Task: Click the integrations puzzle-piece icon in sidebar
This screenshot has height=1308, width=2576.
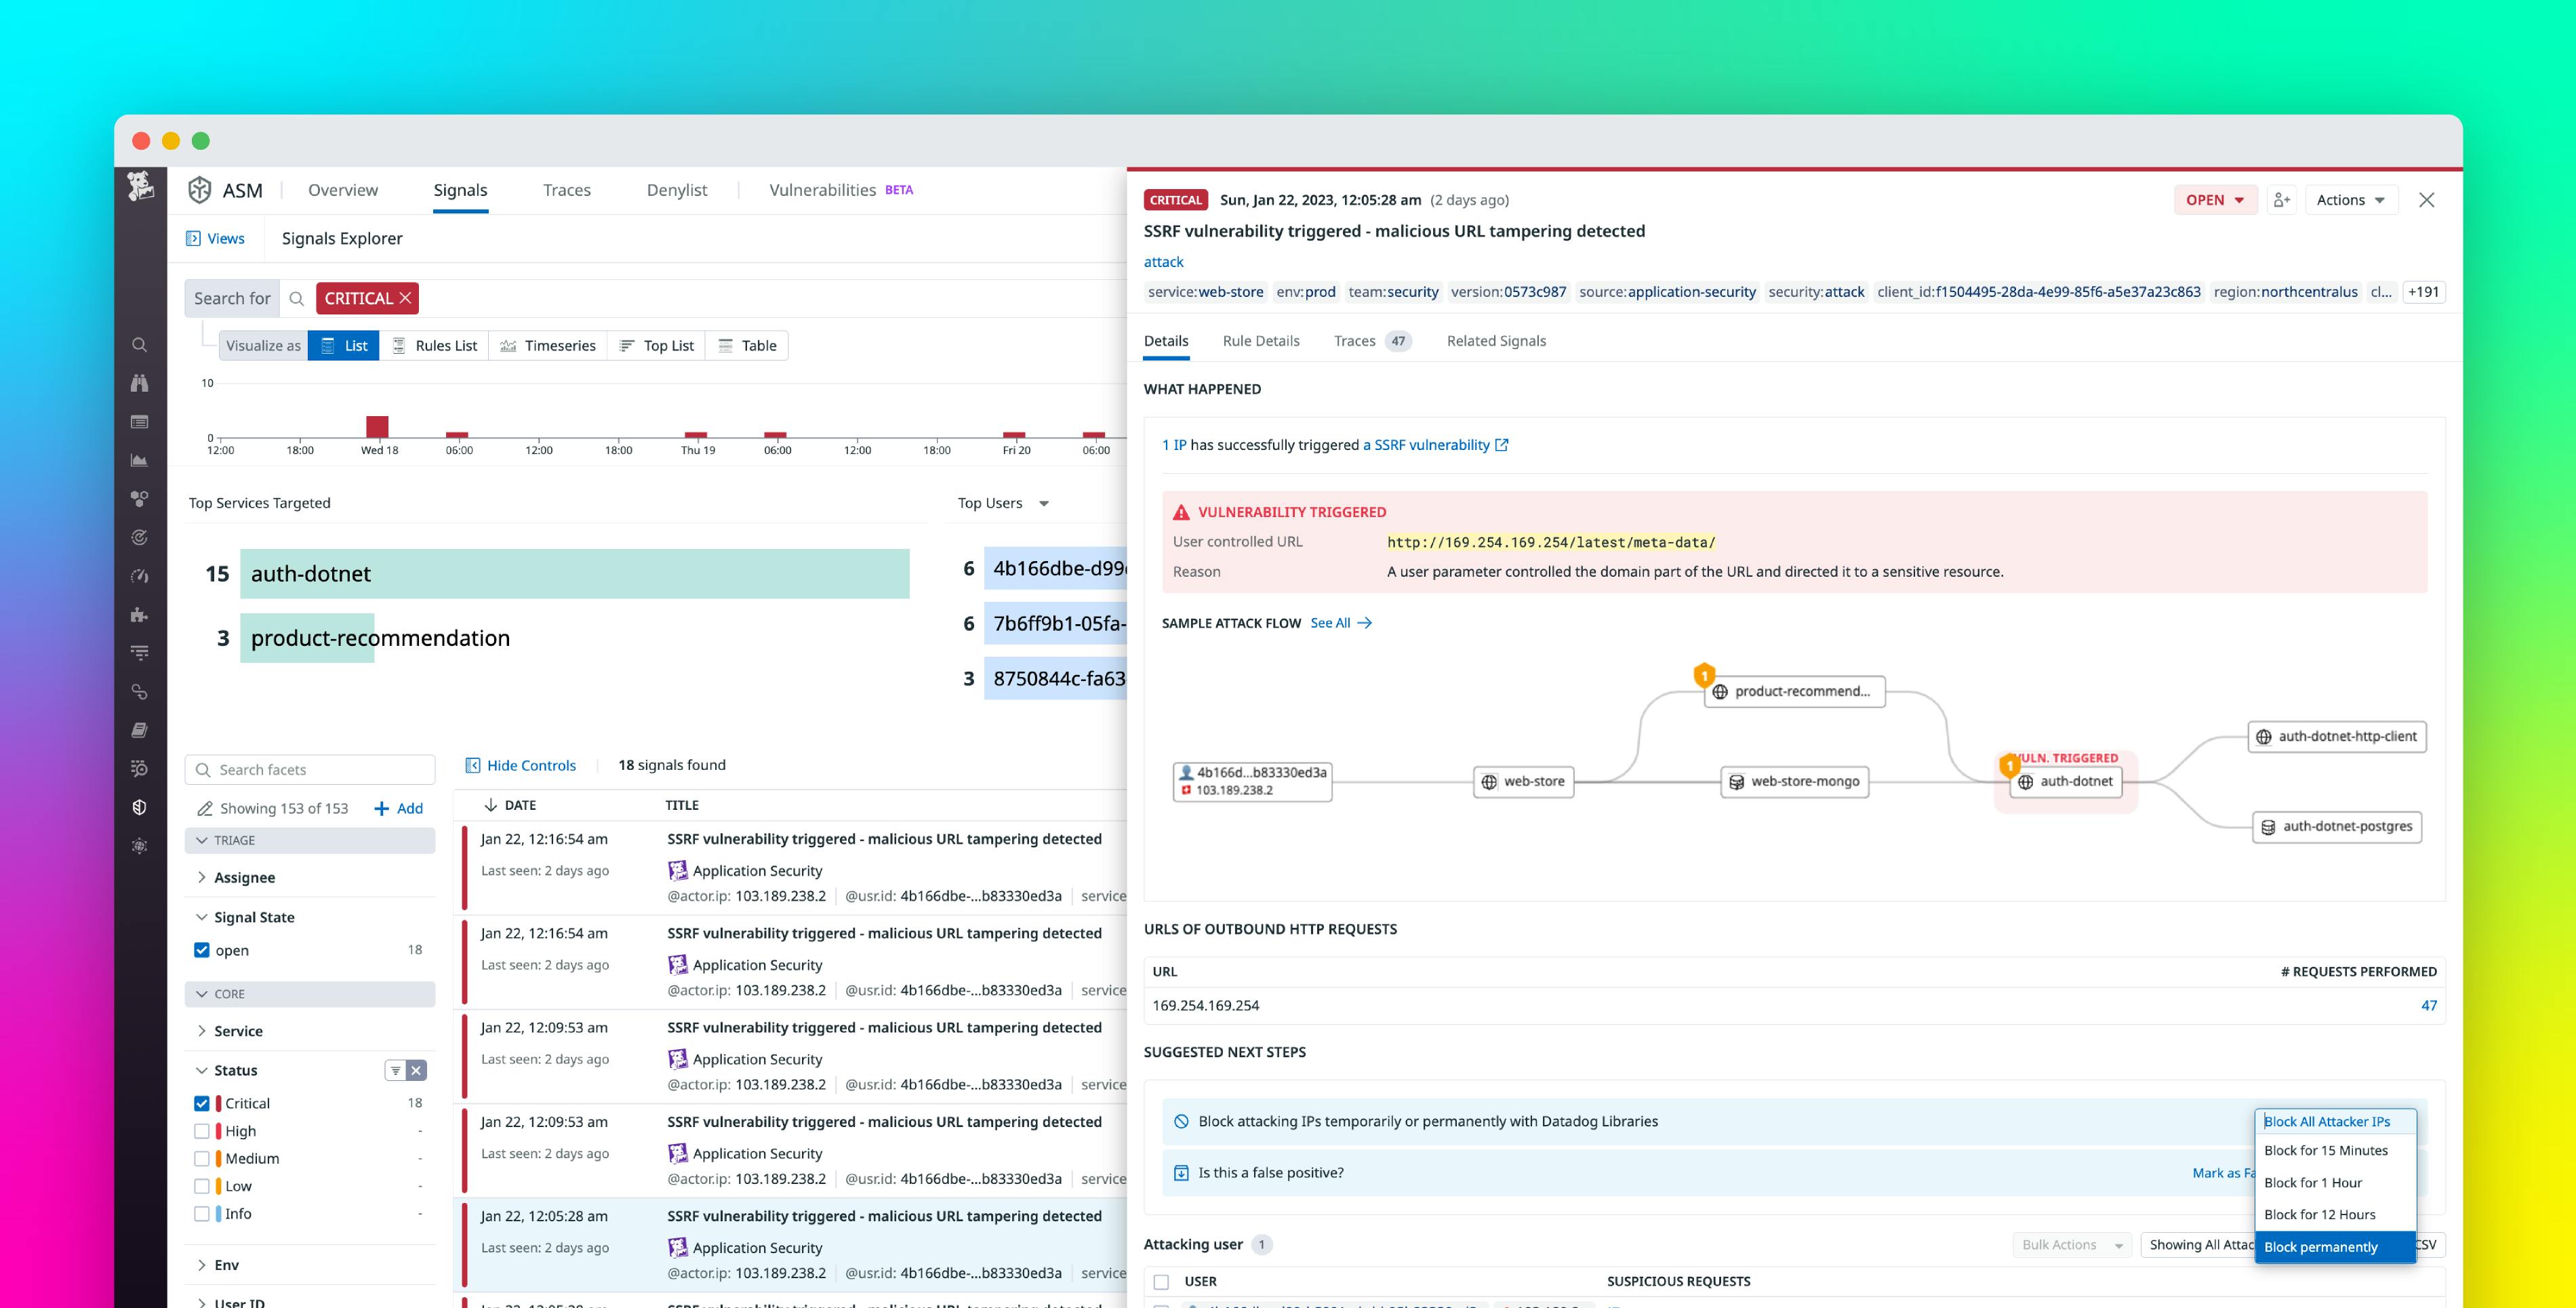Action: pyautogui.click(x=140, y=615)
